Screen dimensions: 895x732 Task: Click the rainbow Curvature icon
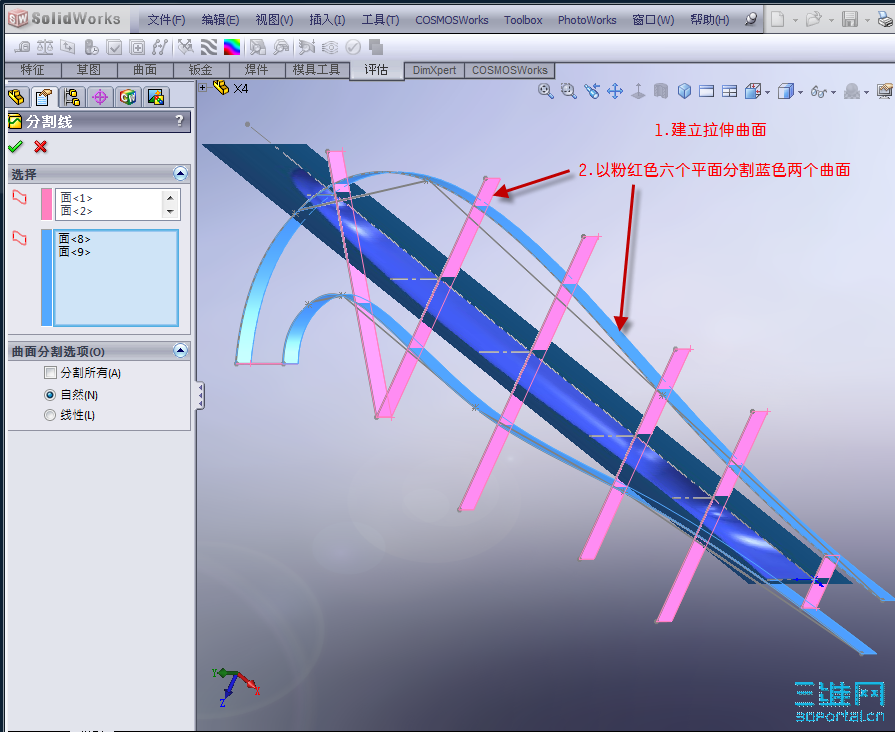pos(232,47)
